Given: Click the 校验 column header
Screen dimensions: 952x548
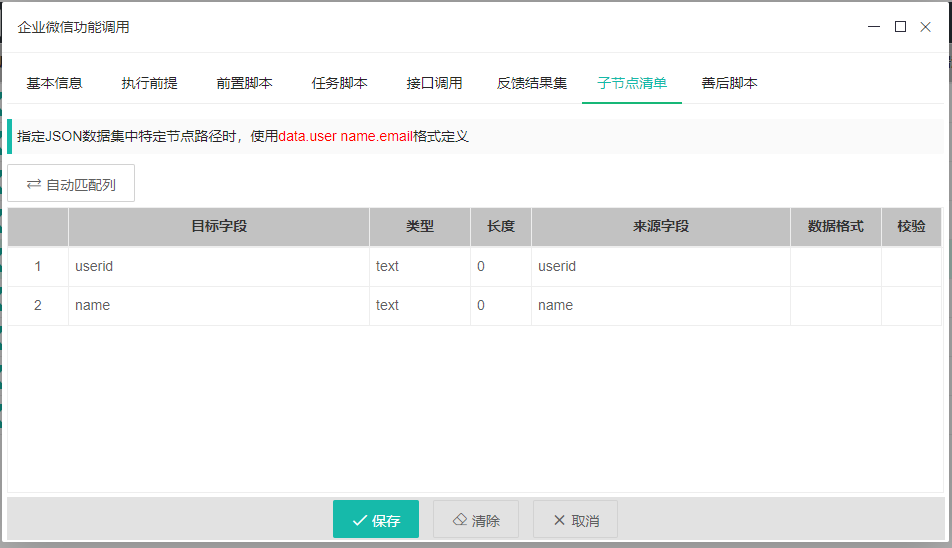Looking at the screenshot, I should (x=911, y=226).
